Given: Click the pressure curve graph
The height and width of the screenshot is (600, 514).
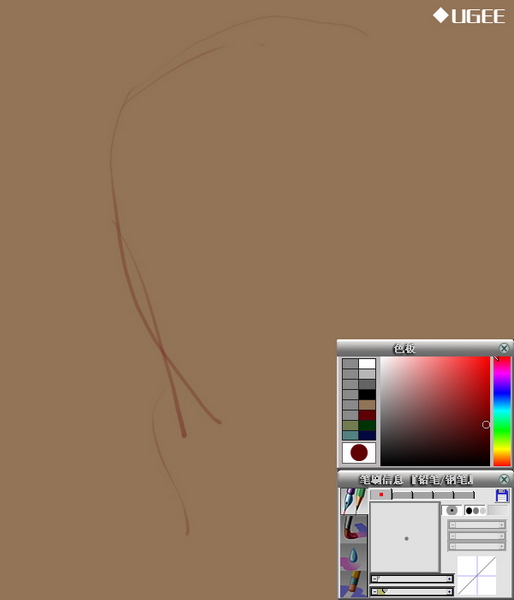Looking at the screenshot, I should [476, 576].
